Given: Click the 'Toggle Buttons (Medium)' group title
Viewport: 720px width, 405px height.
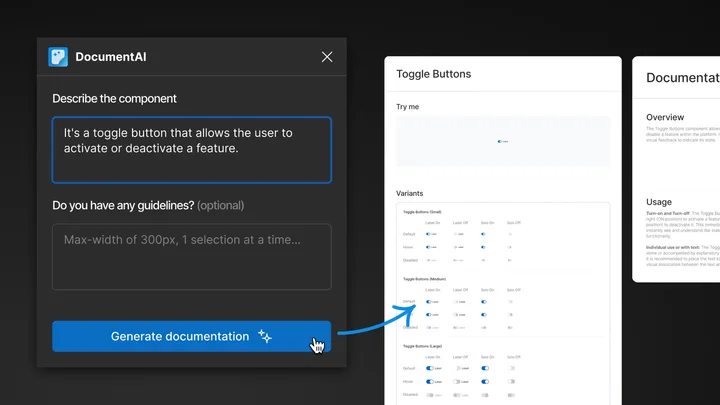Looking at the screenshot, I should point(424,279).
